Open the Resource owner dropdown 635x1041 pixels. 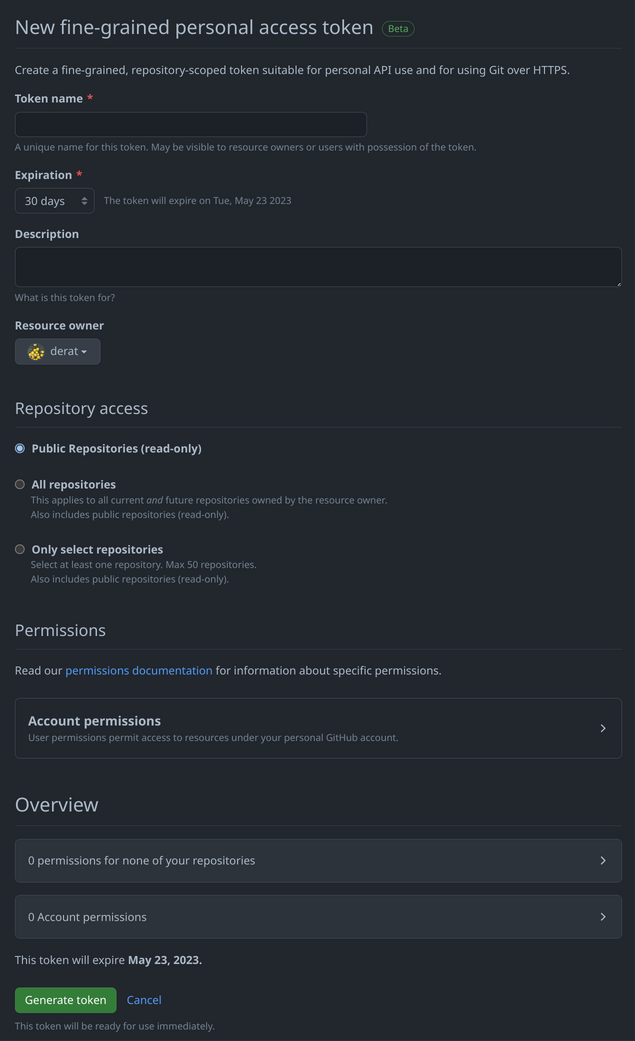pos(57,351)
